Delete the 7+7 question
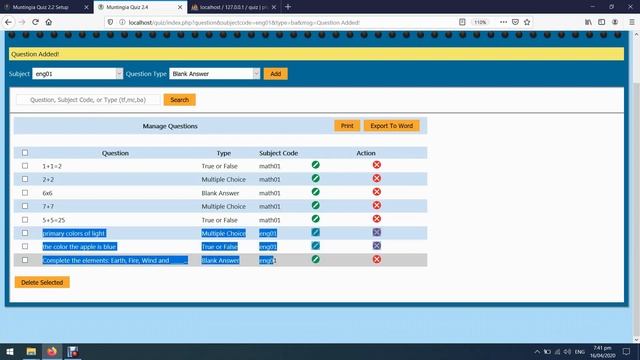 point(377,205)
